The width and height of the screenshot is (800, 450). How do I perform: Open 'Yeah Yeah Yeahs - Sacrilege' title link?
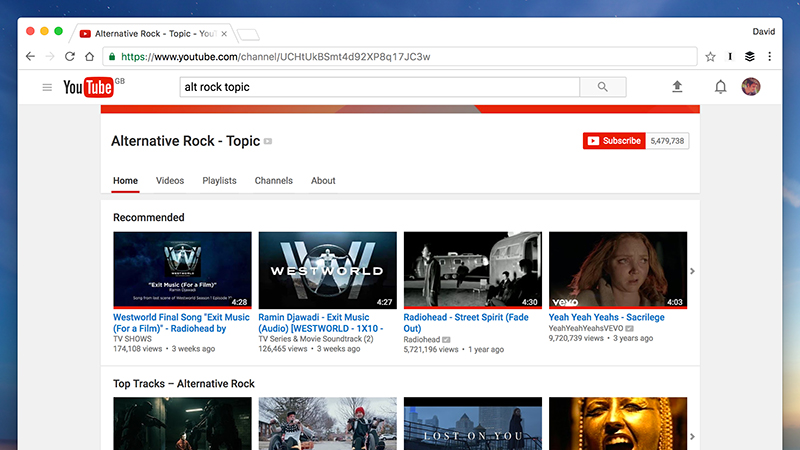[x=607, y=317]
